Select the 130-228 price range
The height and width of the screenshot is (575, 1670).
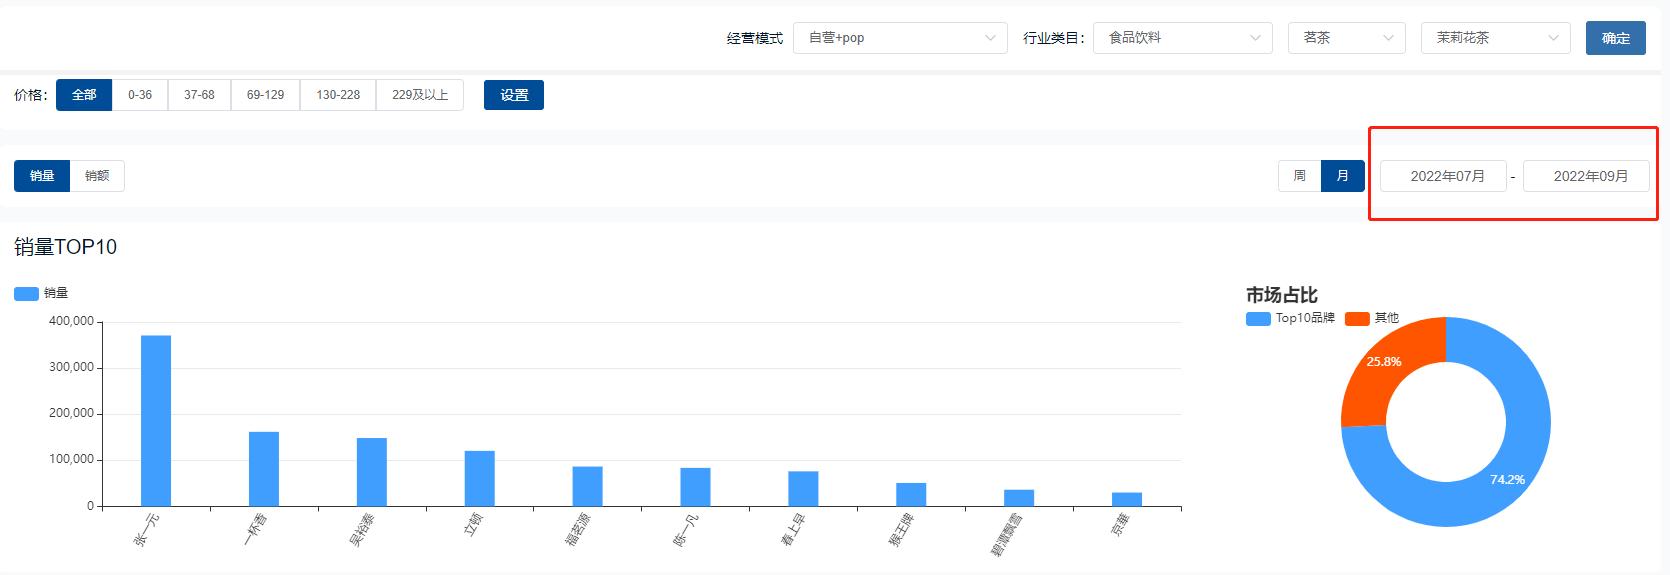point(338,95)
